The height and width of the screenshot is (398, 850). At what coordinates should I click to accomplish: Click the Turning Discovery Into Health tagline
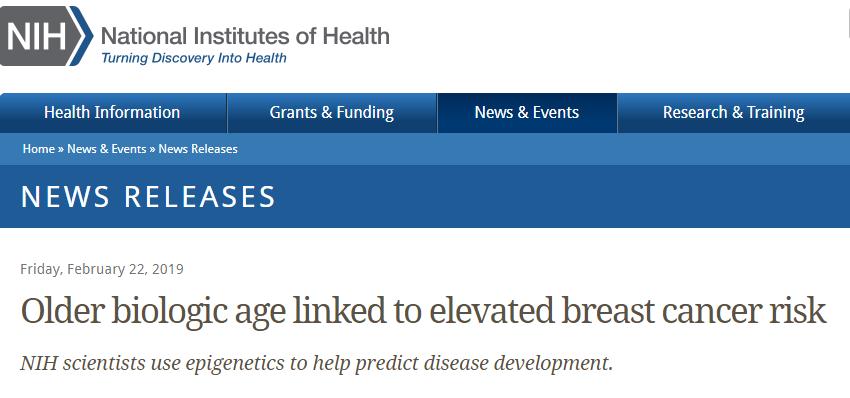[x=194, y=57]
